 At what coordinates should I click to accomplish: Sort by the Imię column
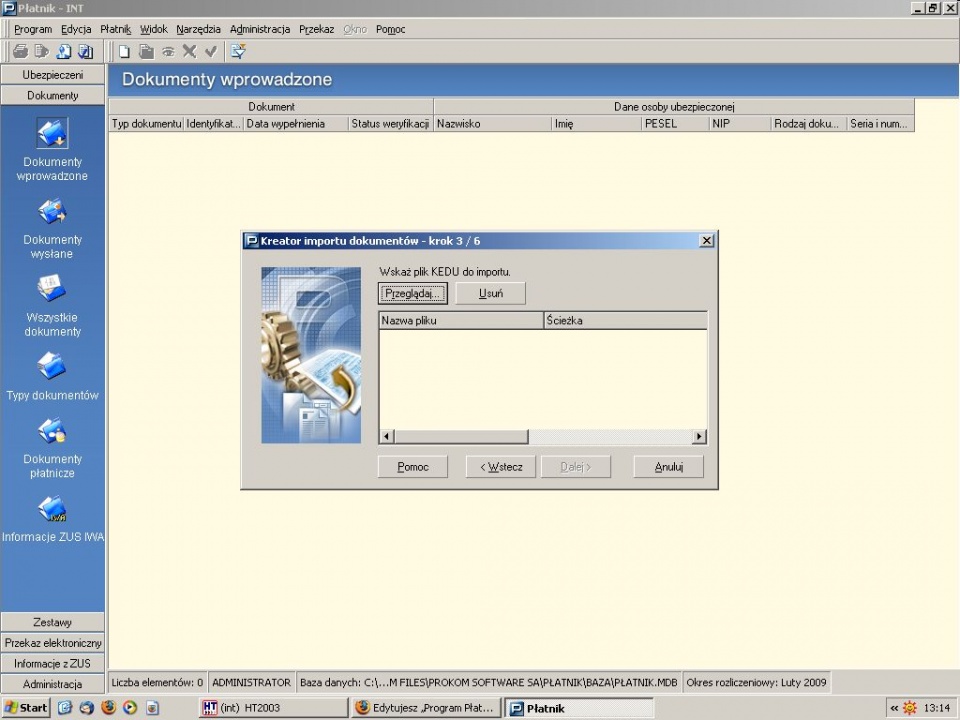point(596,124)
